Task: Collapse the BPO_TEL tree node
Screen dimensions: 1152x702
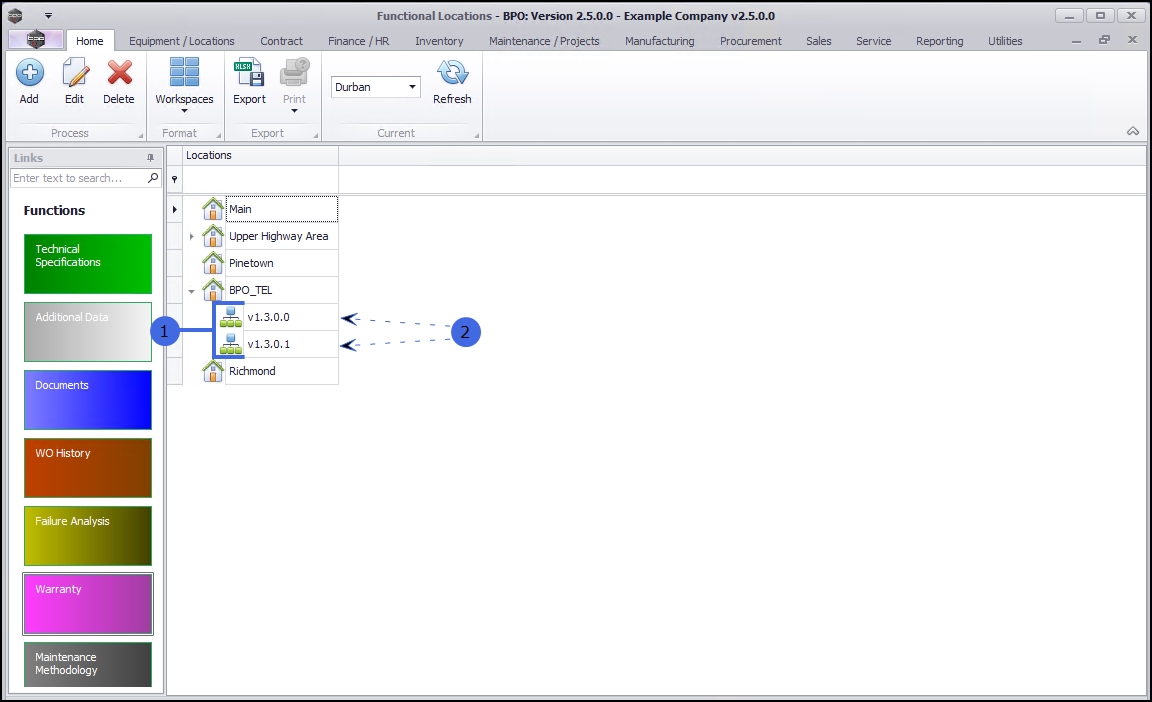Action: tap(191, 292)
